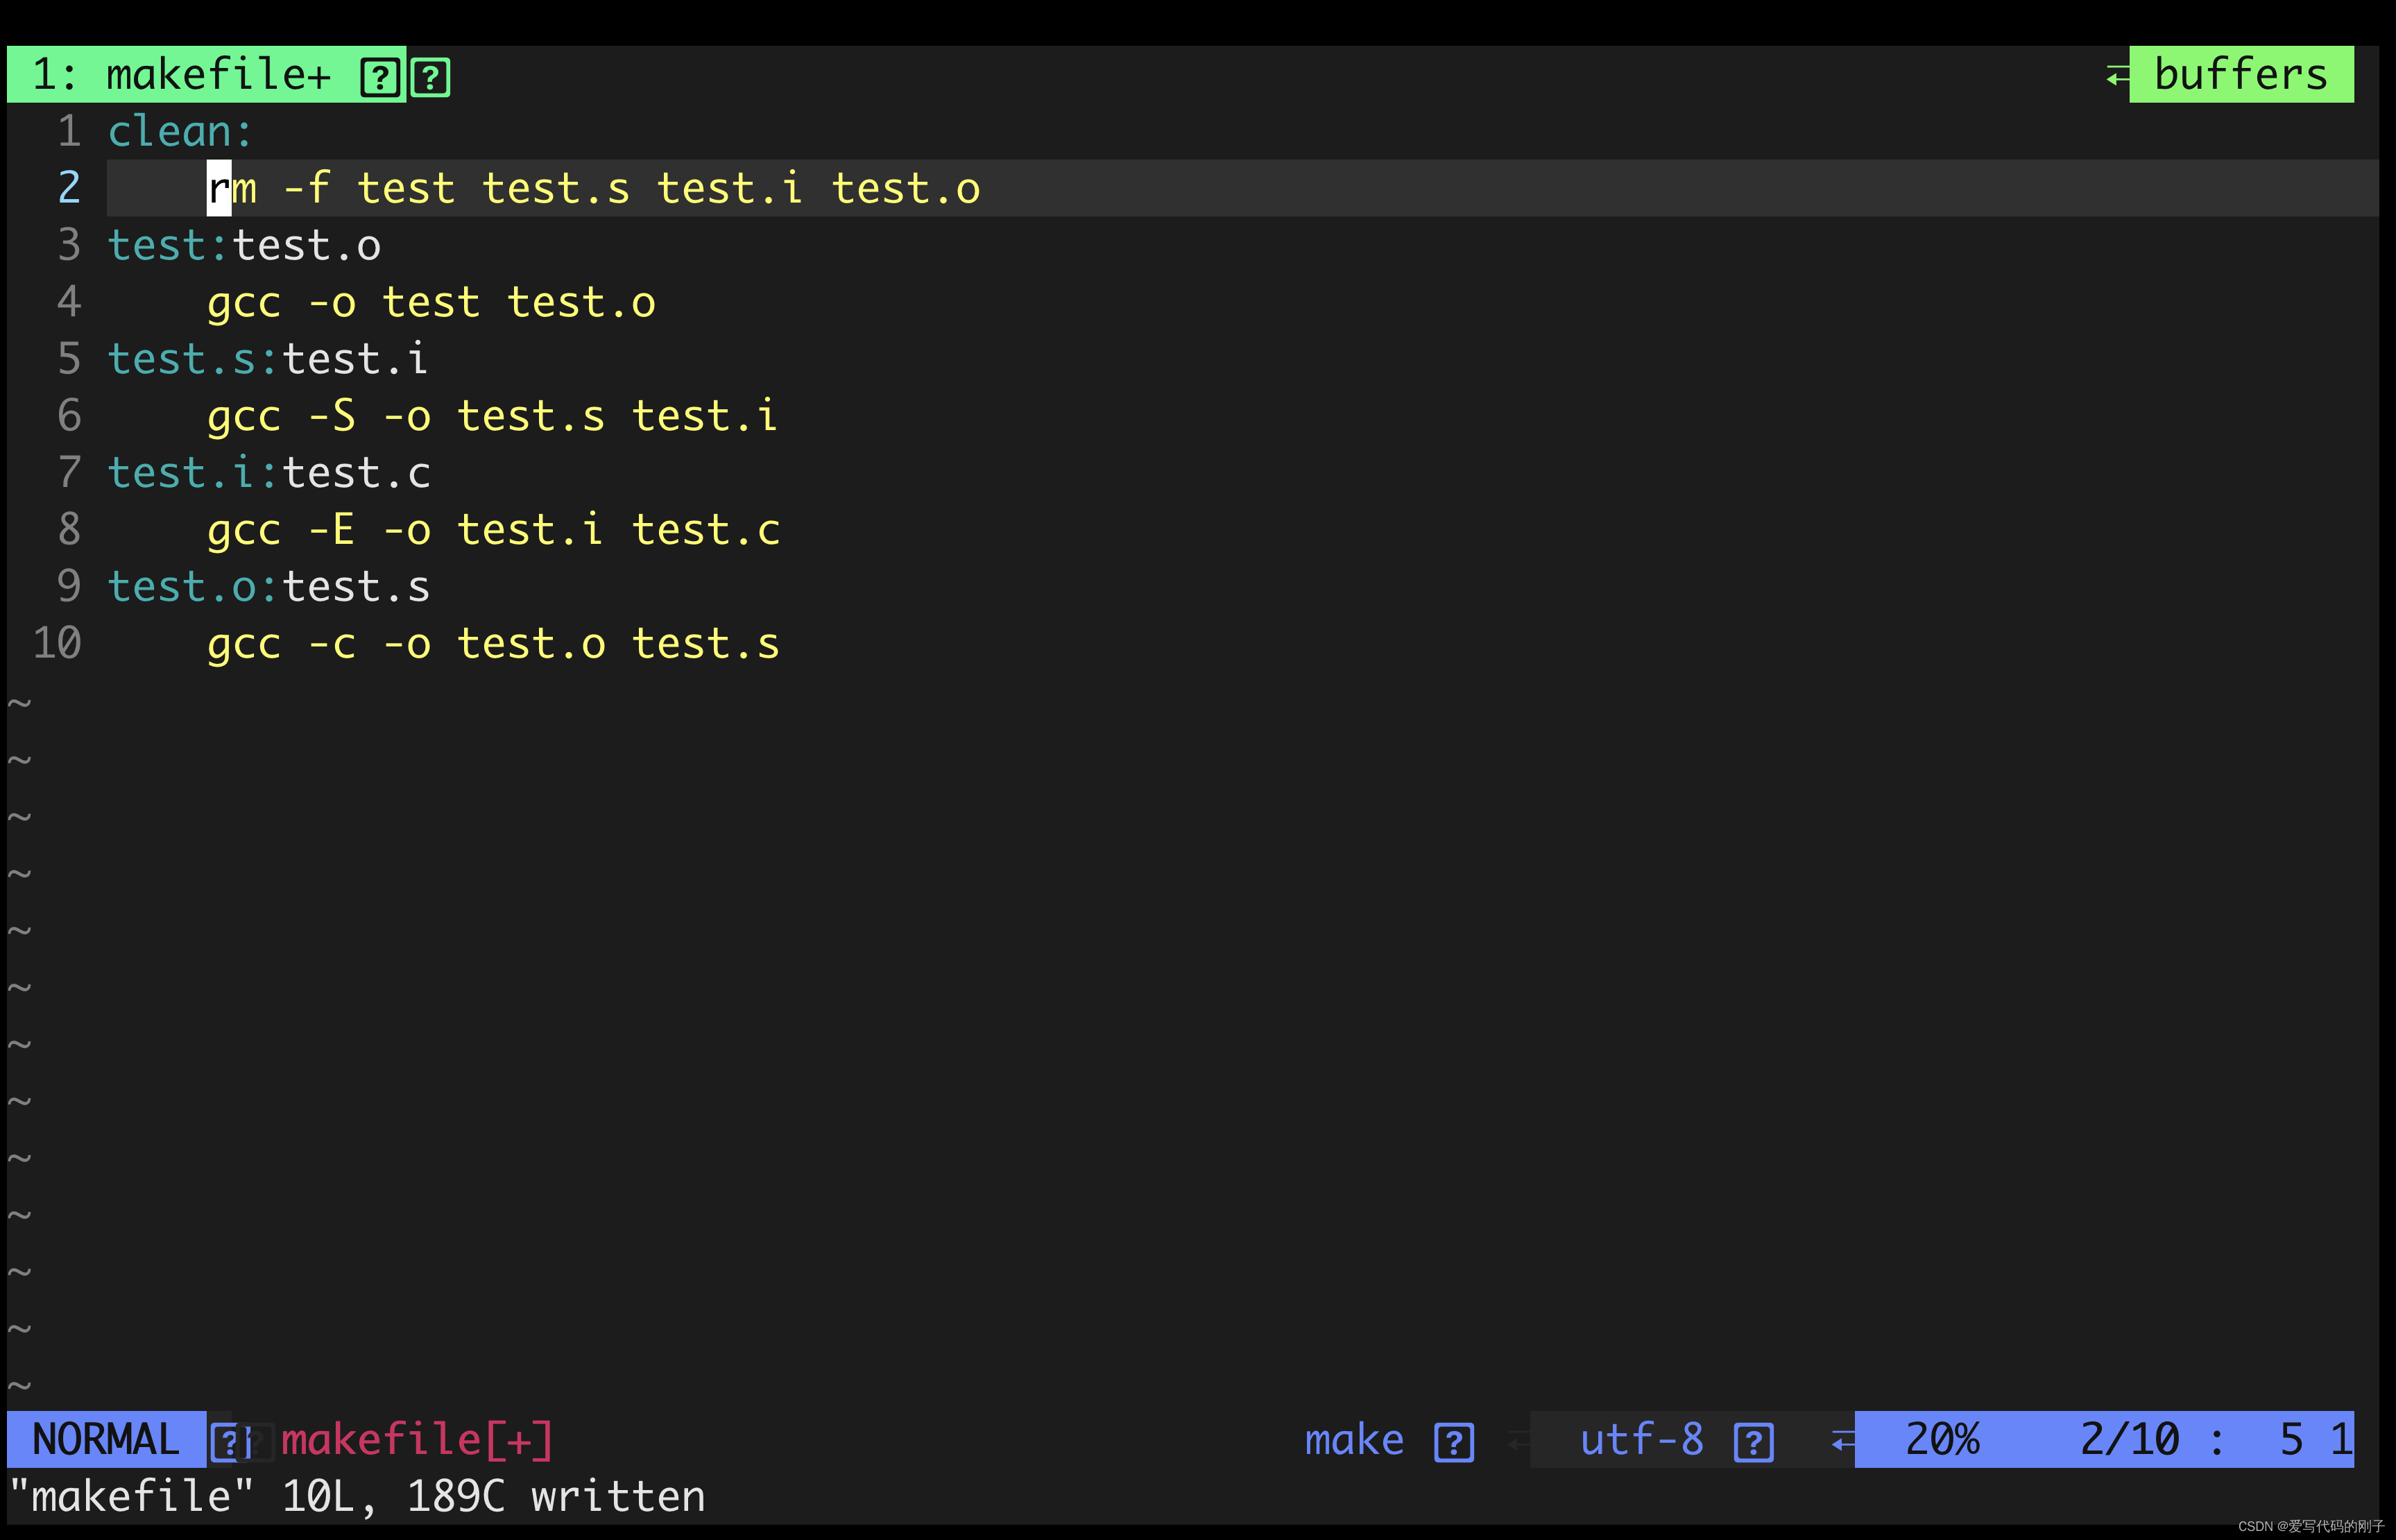Click the 'test:test.o' rule on line 3

tap(244, 245)
